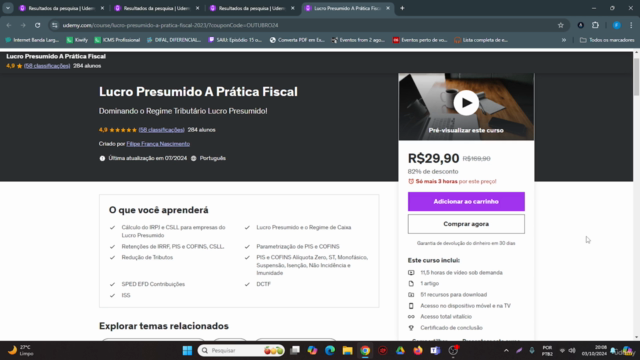
Task: Open the red round app in taskbar
Action: (382, 350)
